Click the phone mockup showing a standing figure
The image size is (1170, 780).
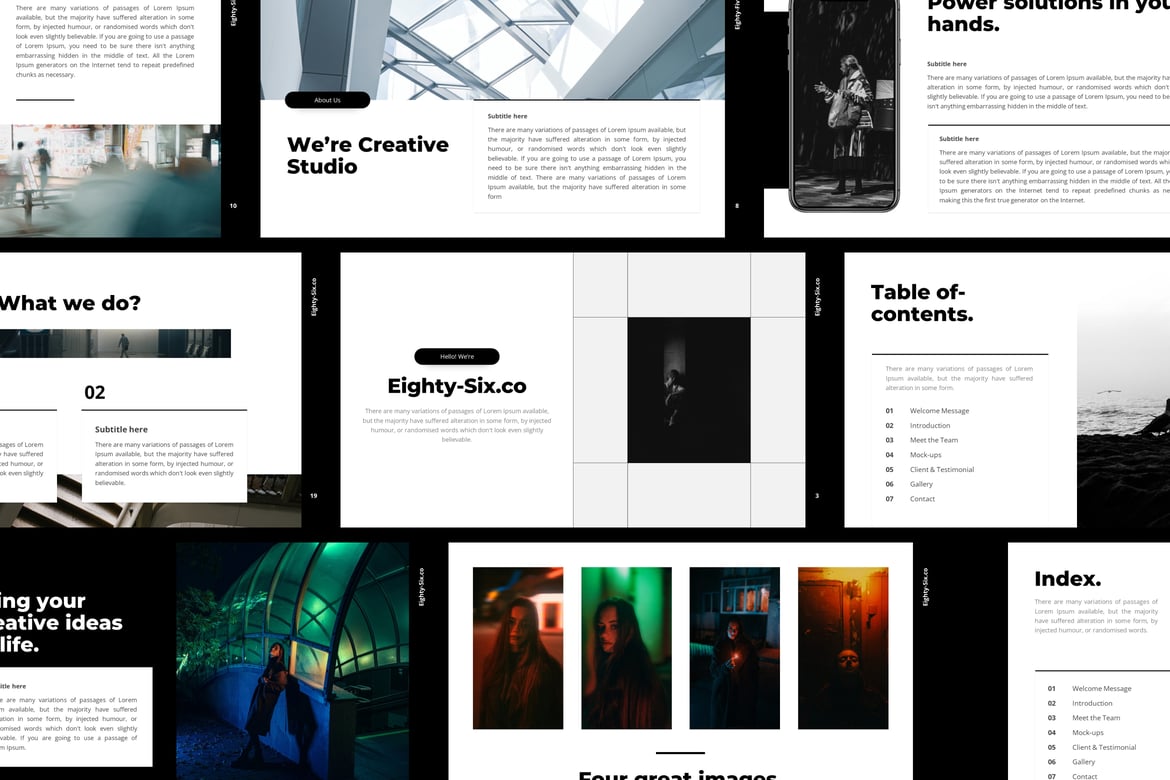(x=844, y=104)
